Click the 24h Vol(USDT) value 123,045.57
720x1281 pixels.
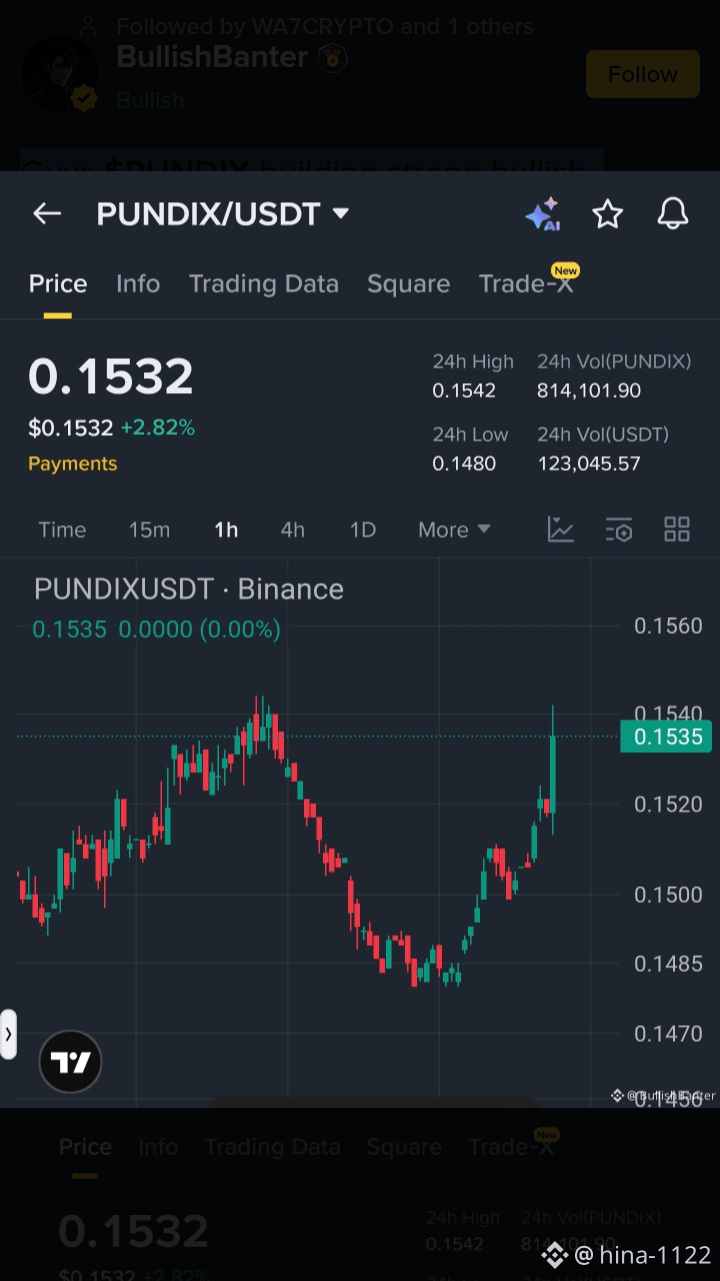click(589, 464)
